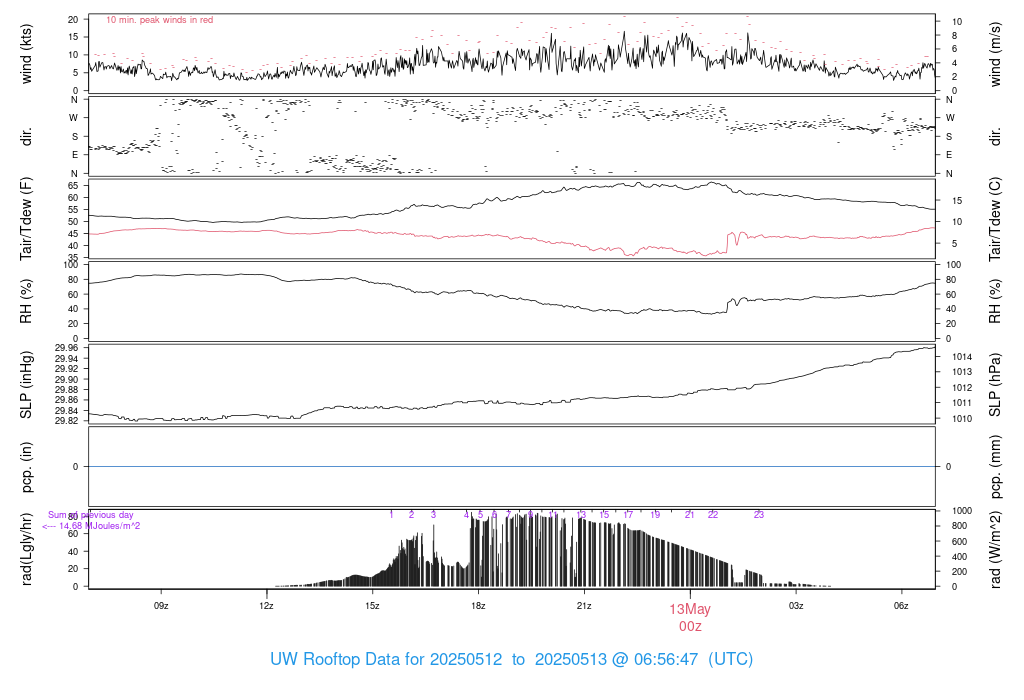
Task: Click the "pcp. (mm)" axis label
Action: (995, 467)
